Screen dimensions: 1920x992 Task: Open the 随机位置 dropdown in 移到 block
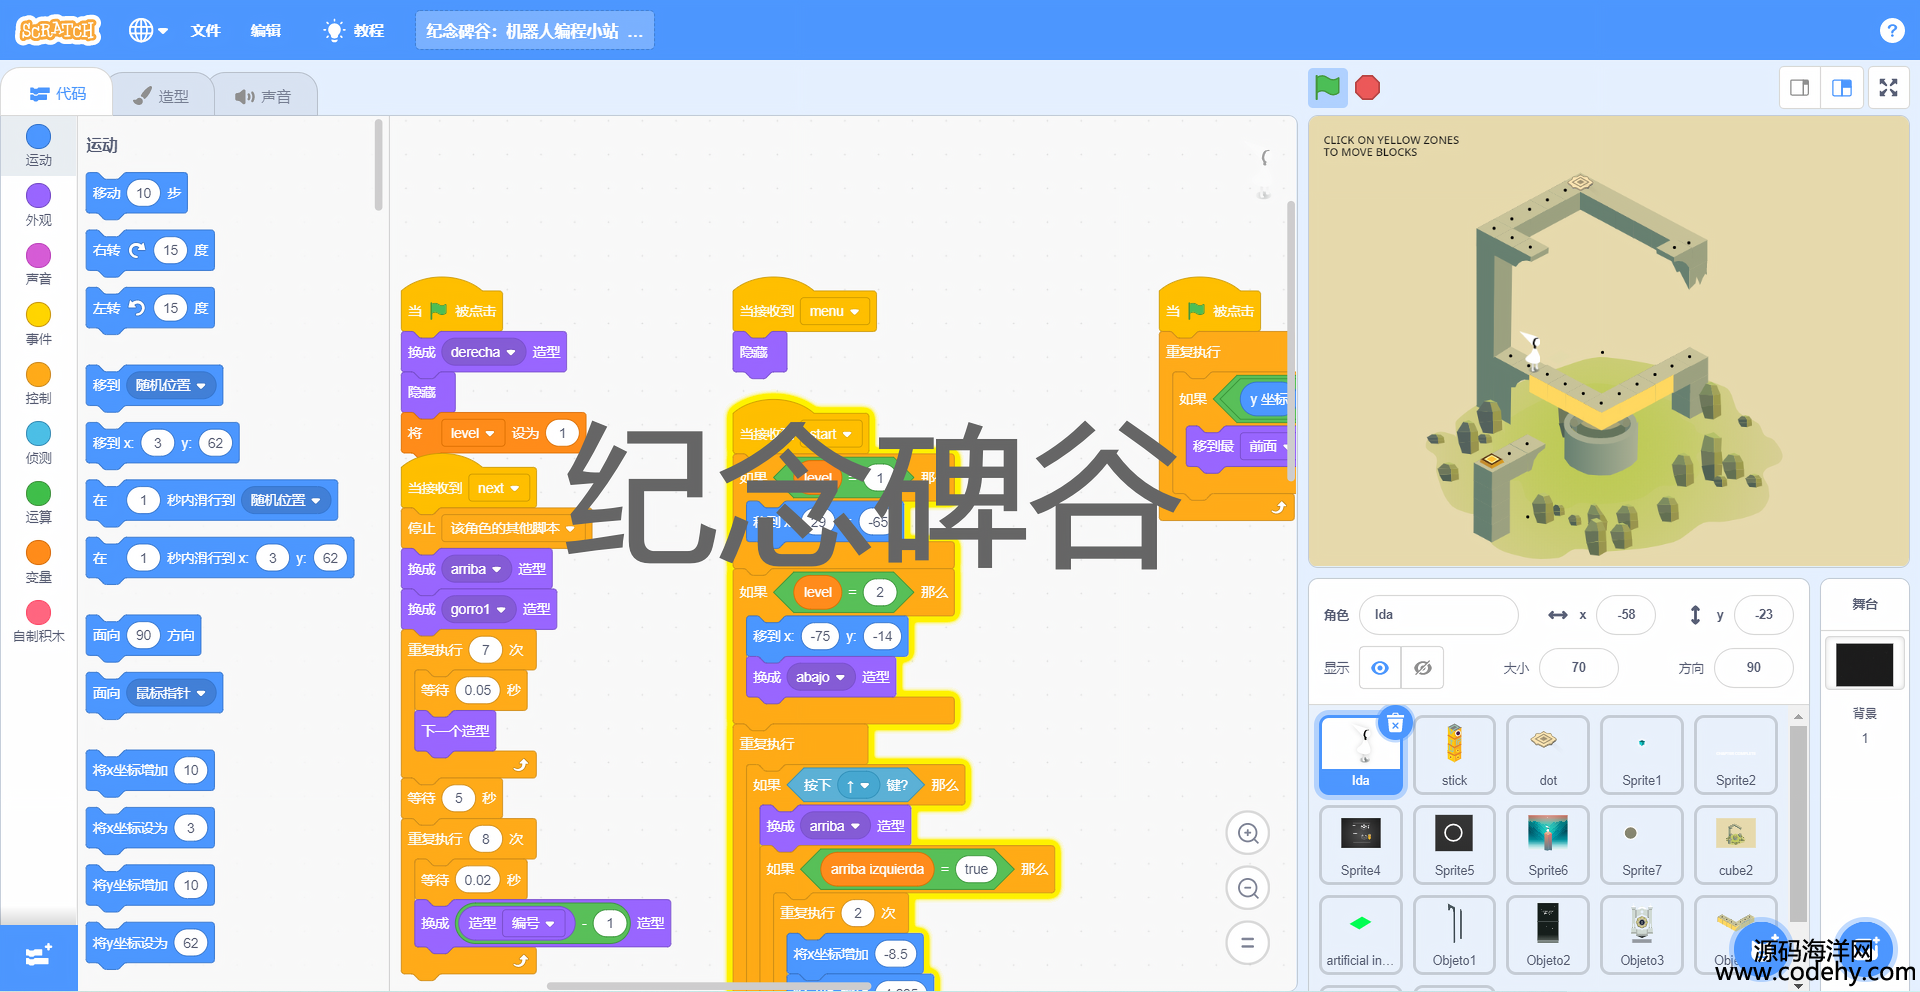click(x=172, y=386)
